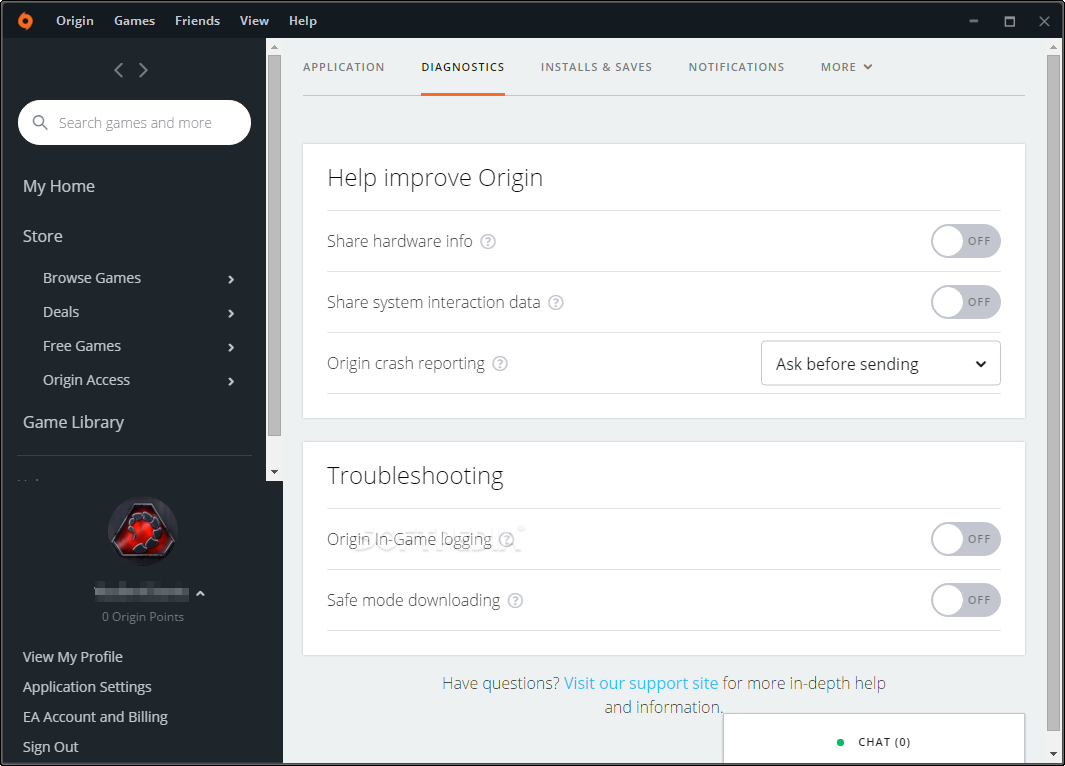This screenshot has height=766, width=1065.
Task: Go back with the left navigation arrow
Action: (119, 70)
